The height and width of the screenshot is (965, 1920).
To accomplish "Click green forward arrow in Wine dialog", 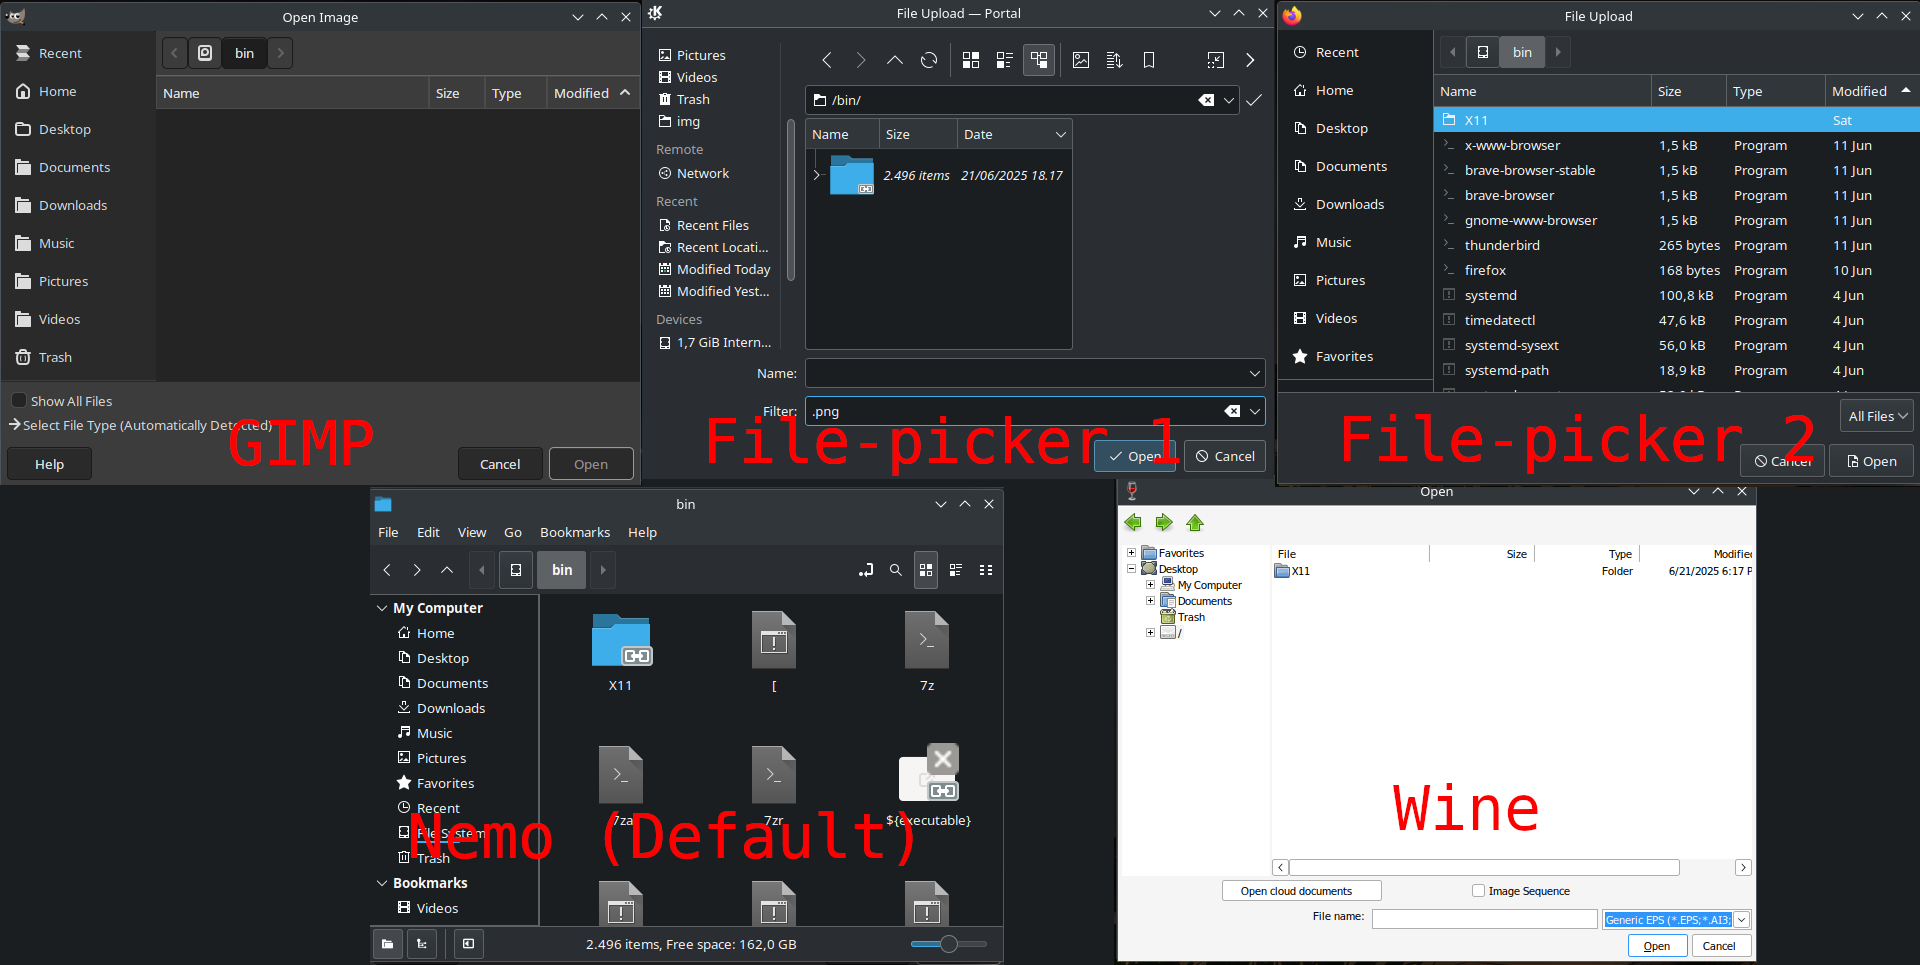I will coord(1164,523).
